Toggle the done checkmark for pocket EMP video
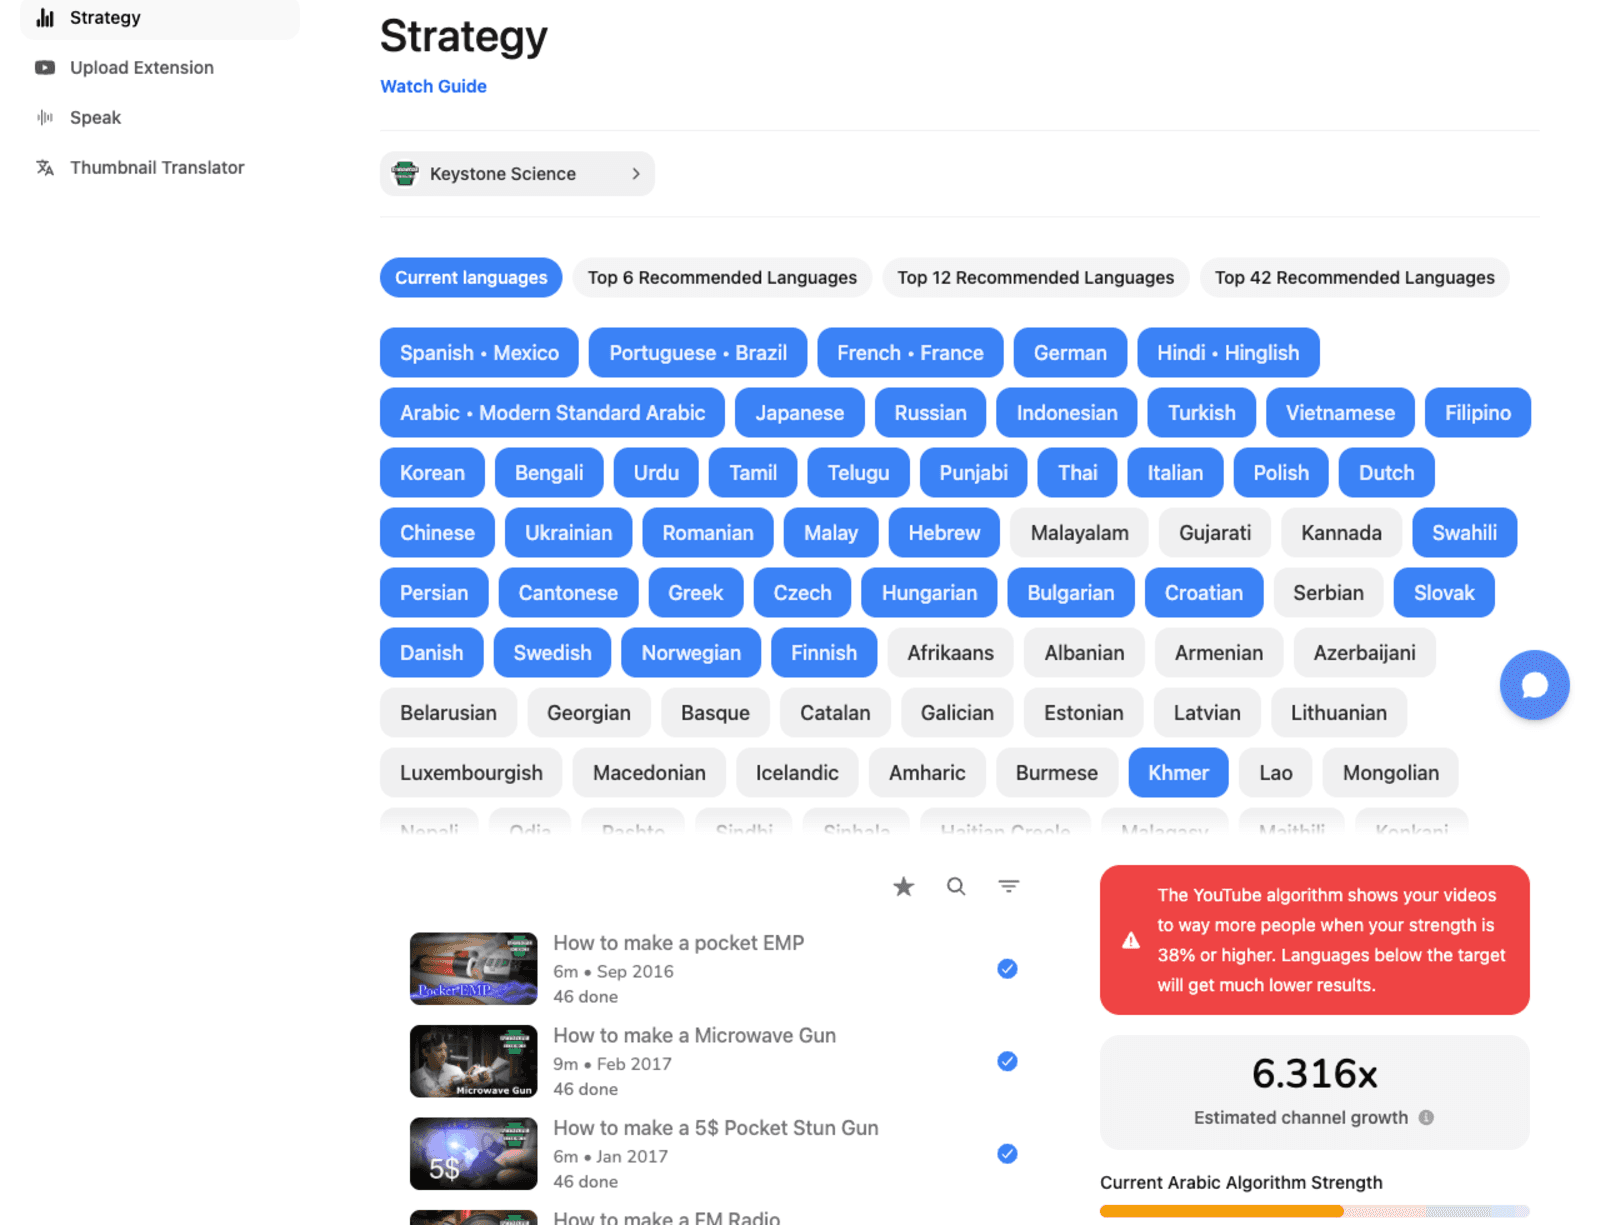1600x1225 pixels. 1007,969
